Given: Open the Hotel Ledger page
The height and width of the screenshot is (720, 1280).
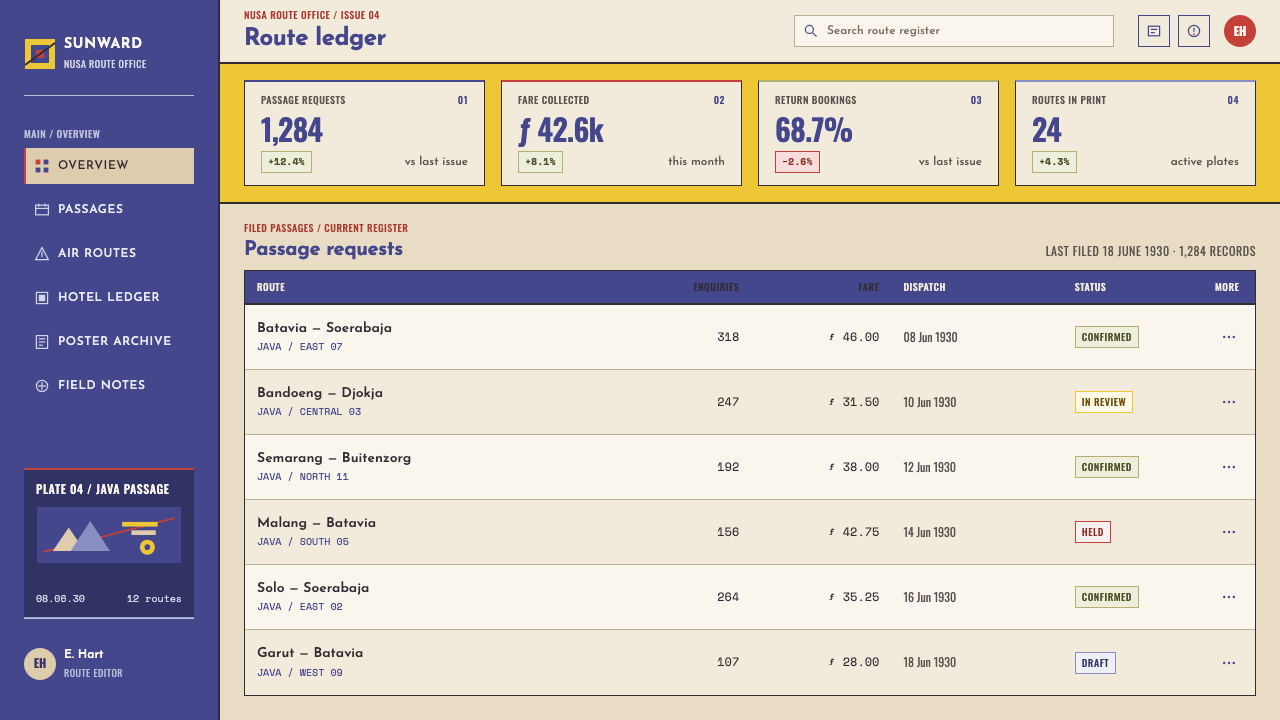Looking at the screenshot, I should tap(109, 298).
